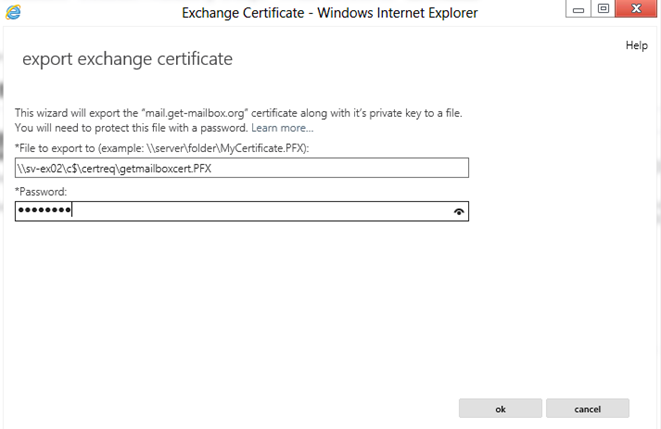Follow the Learn more link
The width and height of the screenshot is (661, 429).
282,128
